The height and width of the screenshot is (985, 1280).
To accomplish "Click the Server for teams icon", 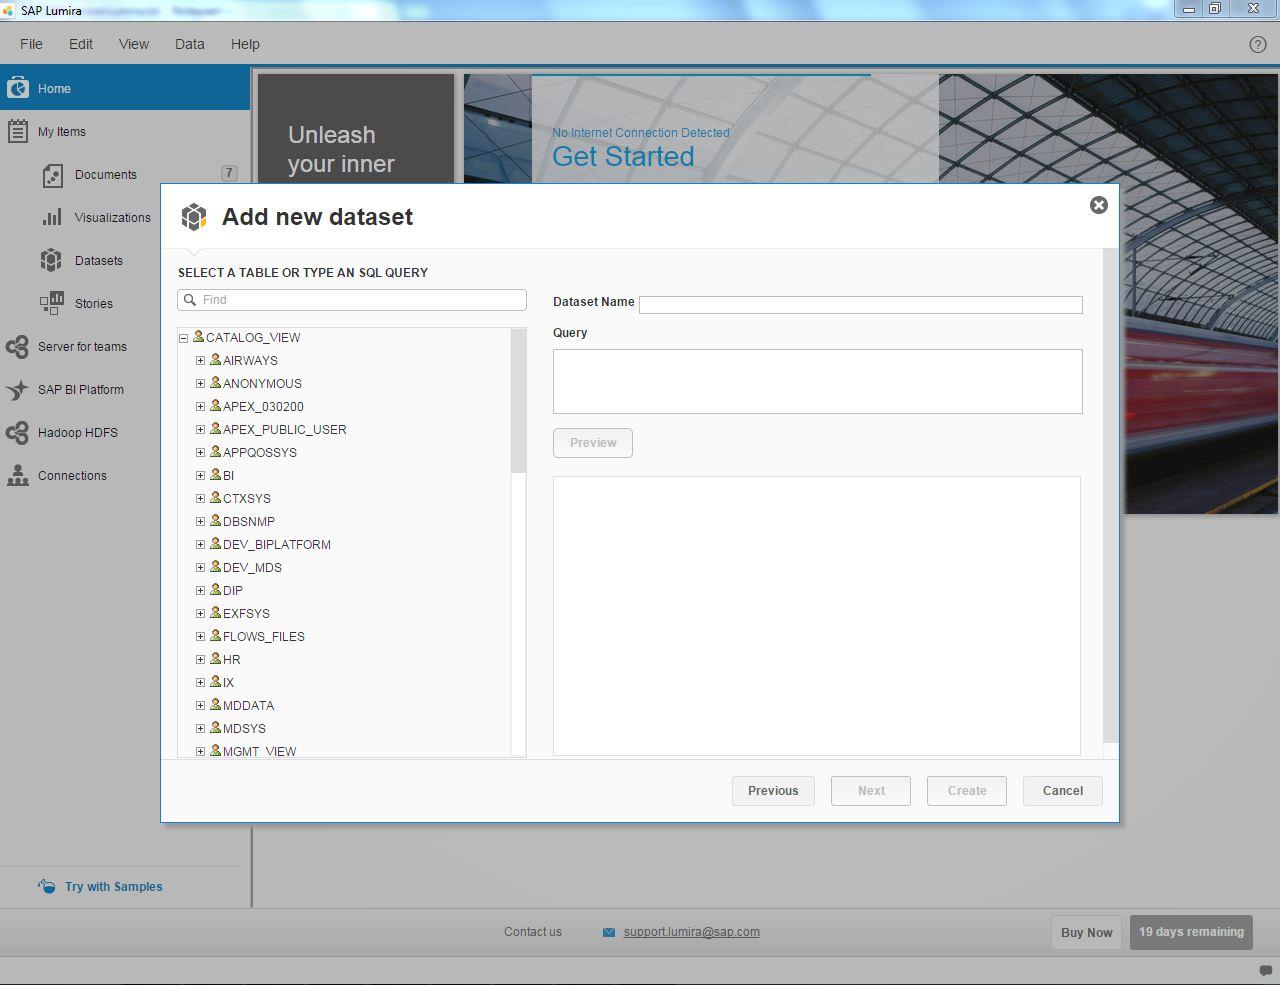I will pyautogui.click(x=17, y=346).
